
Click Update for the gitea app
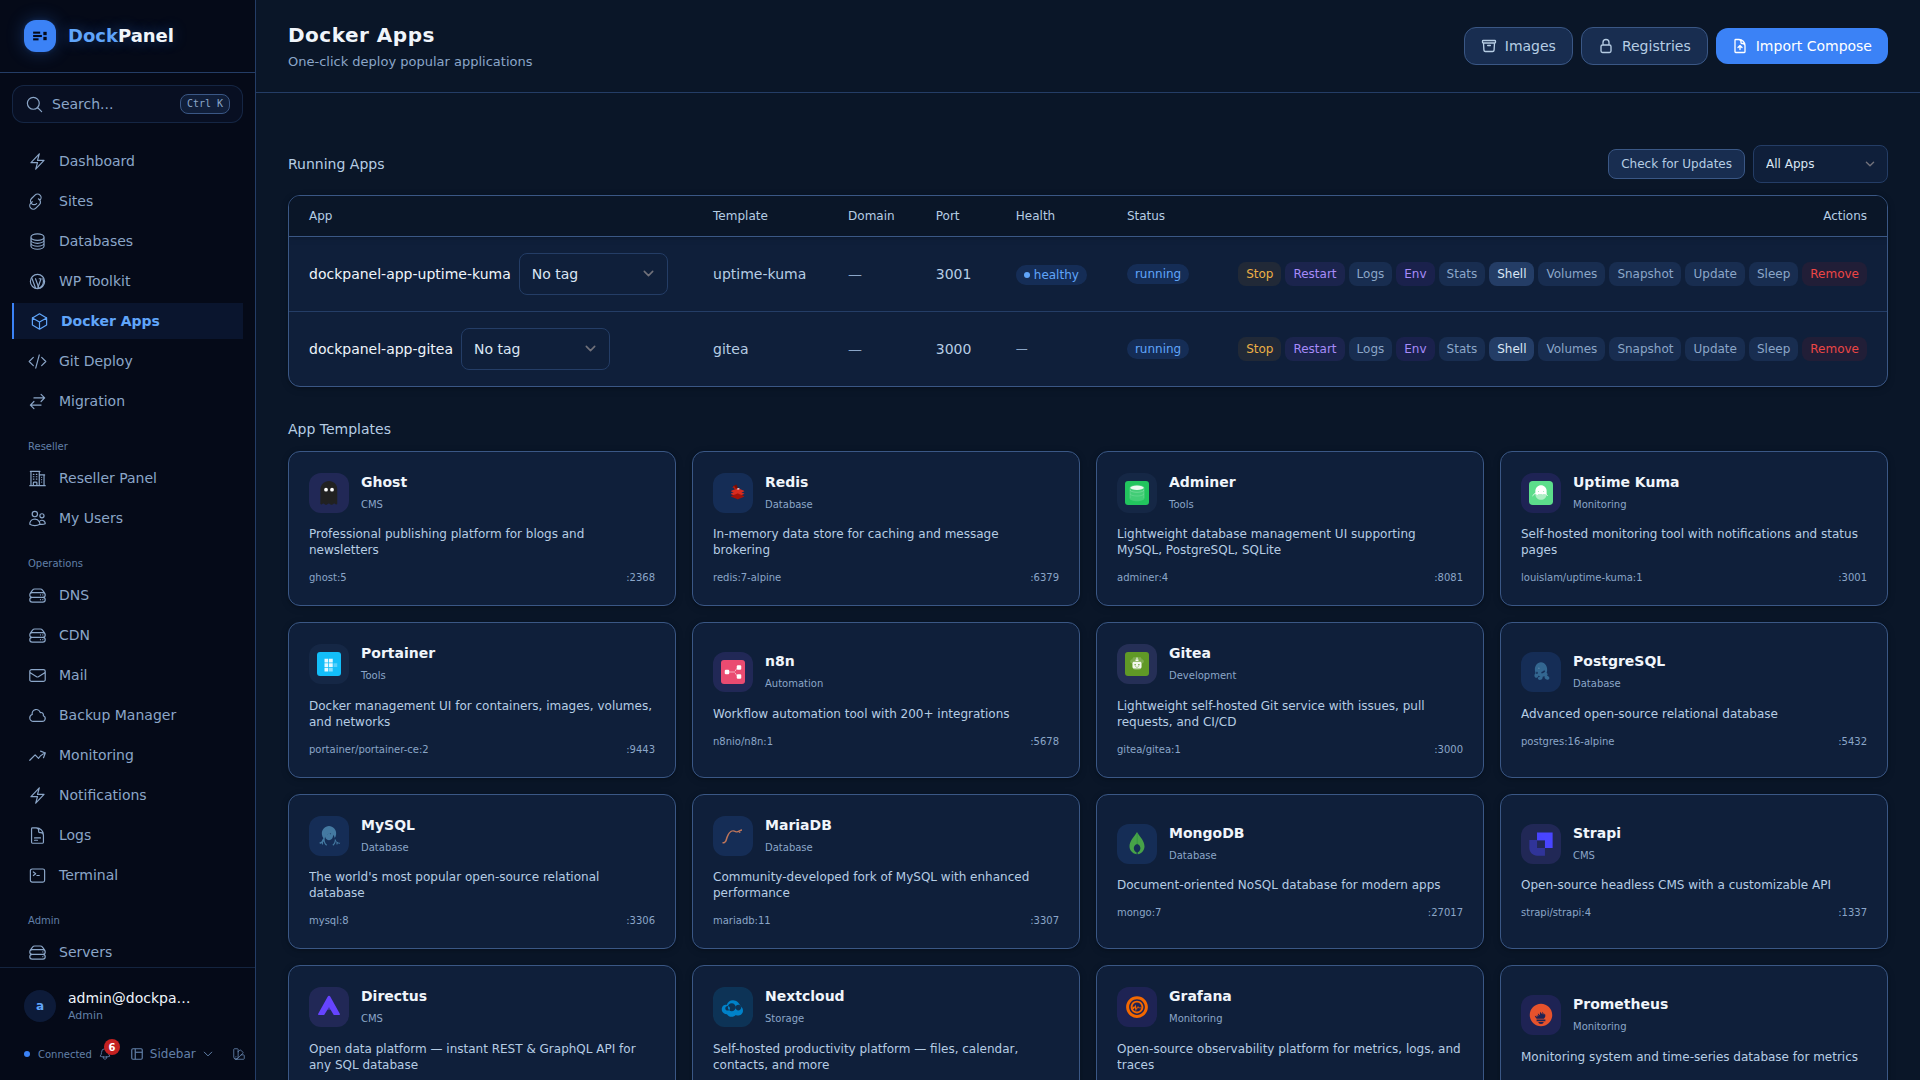tap(1714, 349)
